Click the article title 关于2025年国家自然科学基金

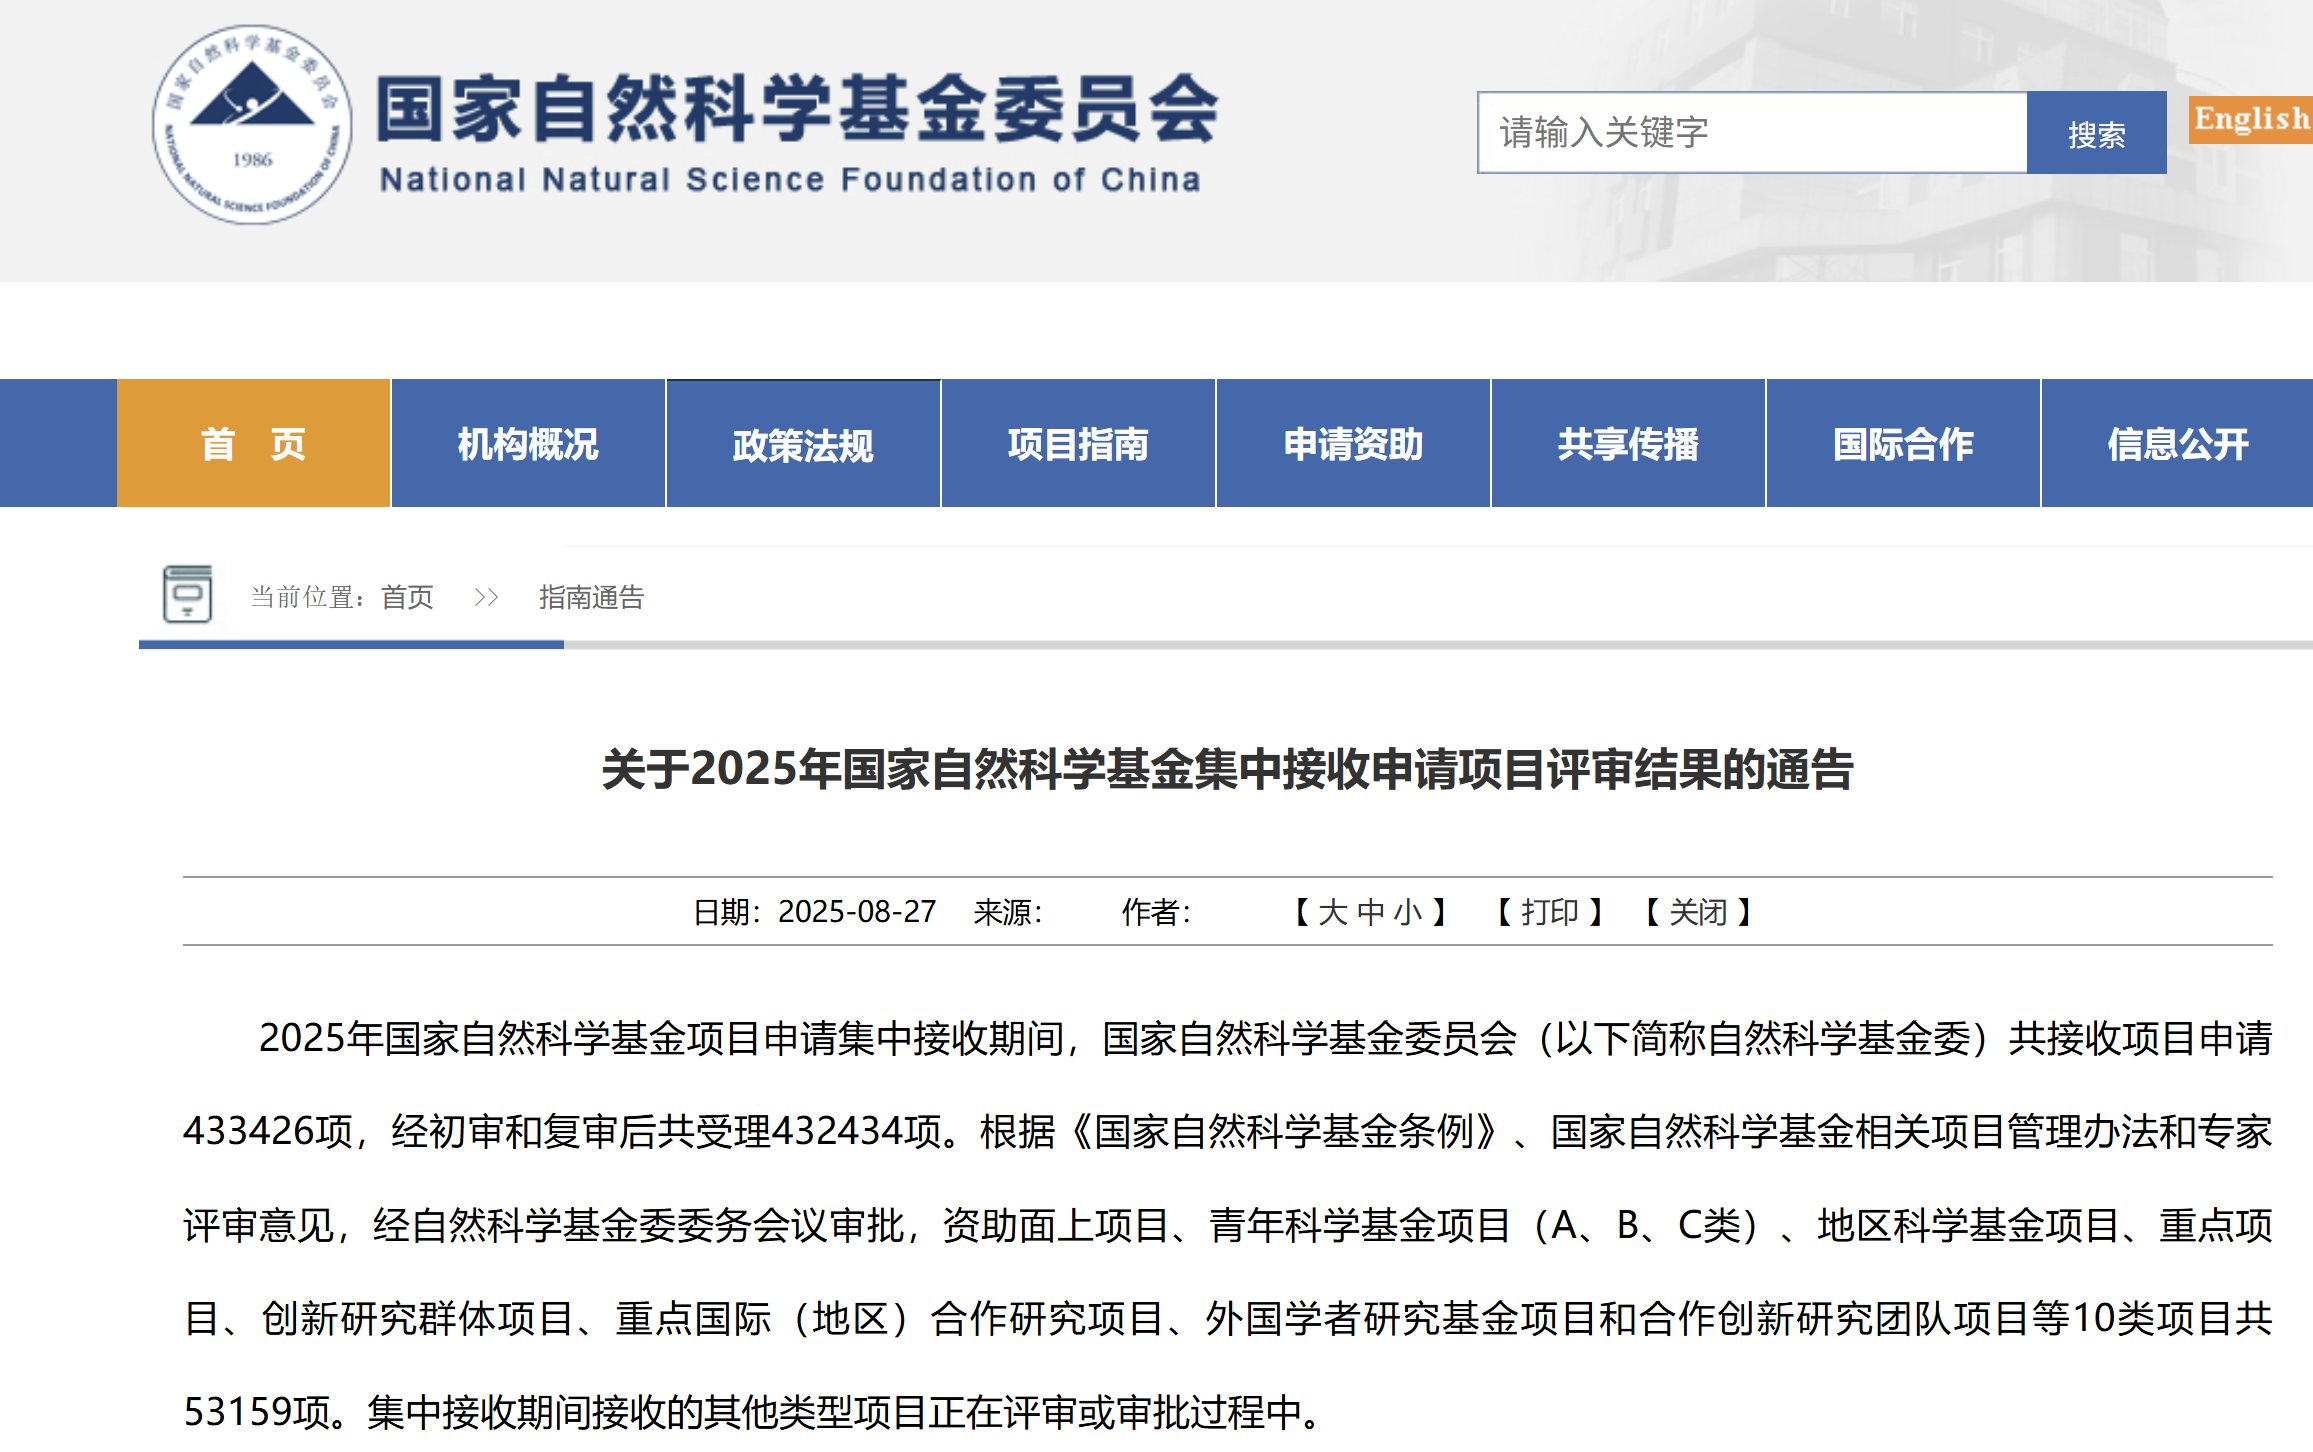(1227, 770)
